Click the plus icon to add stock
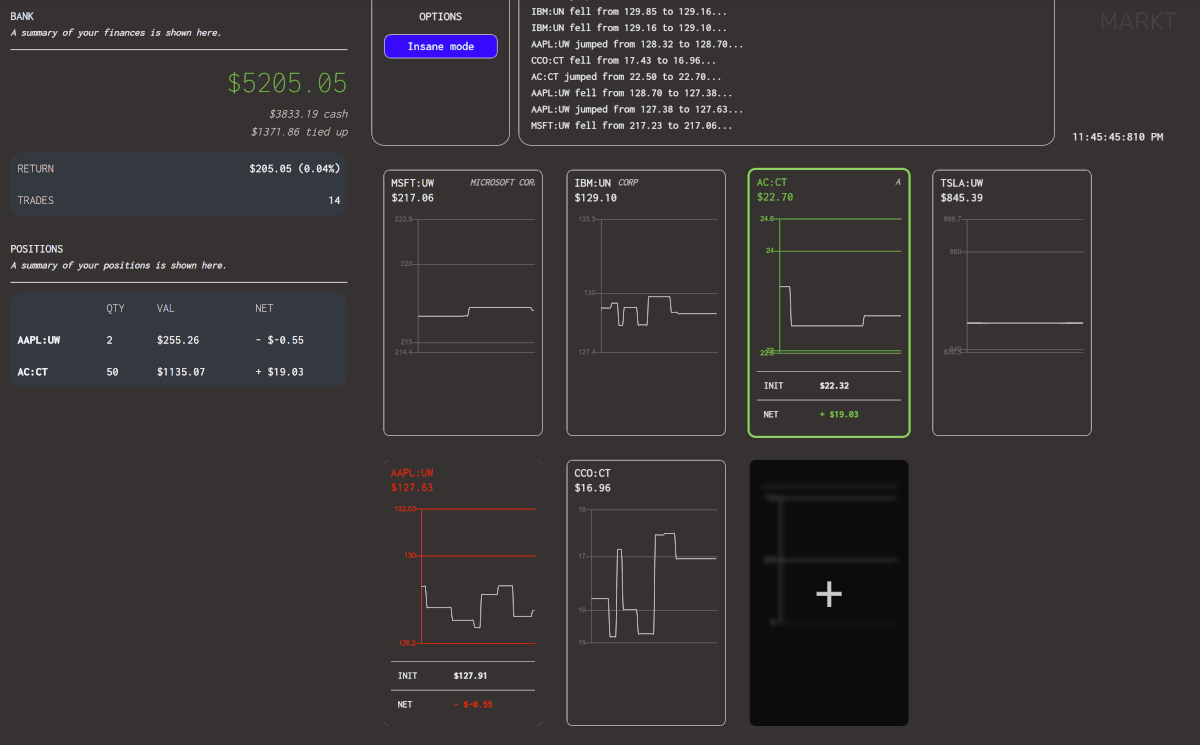 [x=829, y=594]
